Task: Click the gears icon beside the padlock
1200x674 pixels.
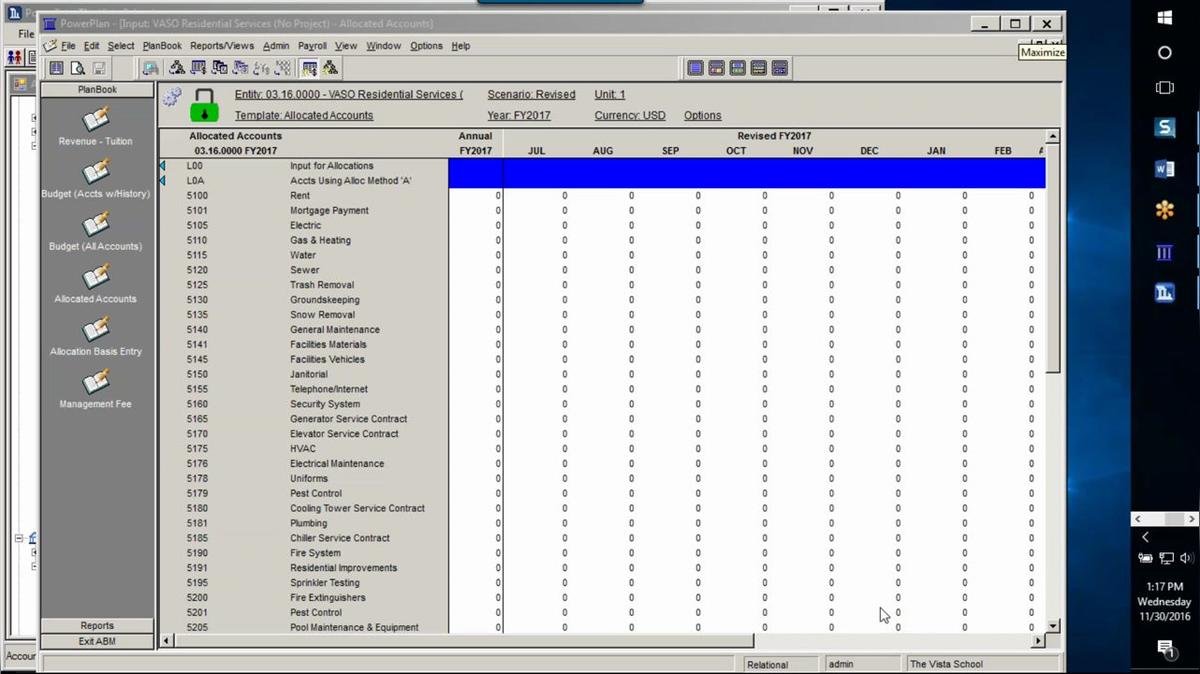Action: 172,97
